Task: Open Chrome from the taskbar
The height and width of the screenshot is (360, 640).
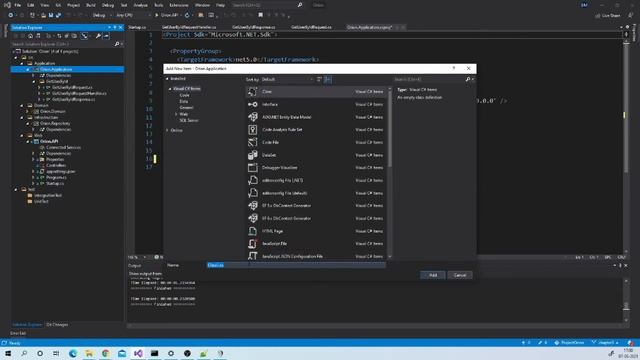Action: (106, 353)
